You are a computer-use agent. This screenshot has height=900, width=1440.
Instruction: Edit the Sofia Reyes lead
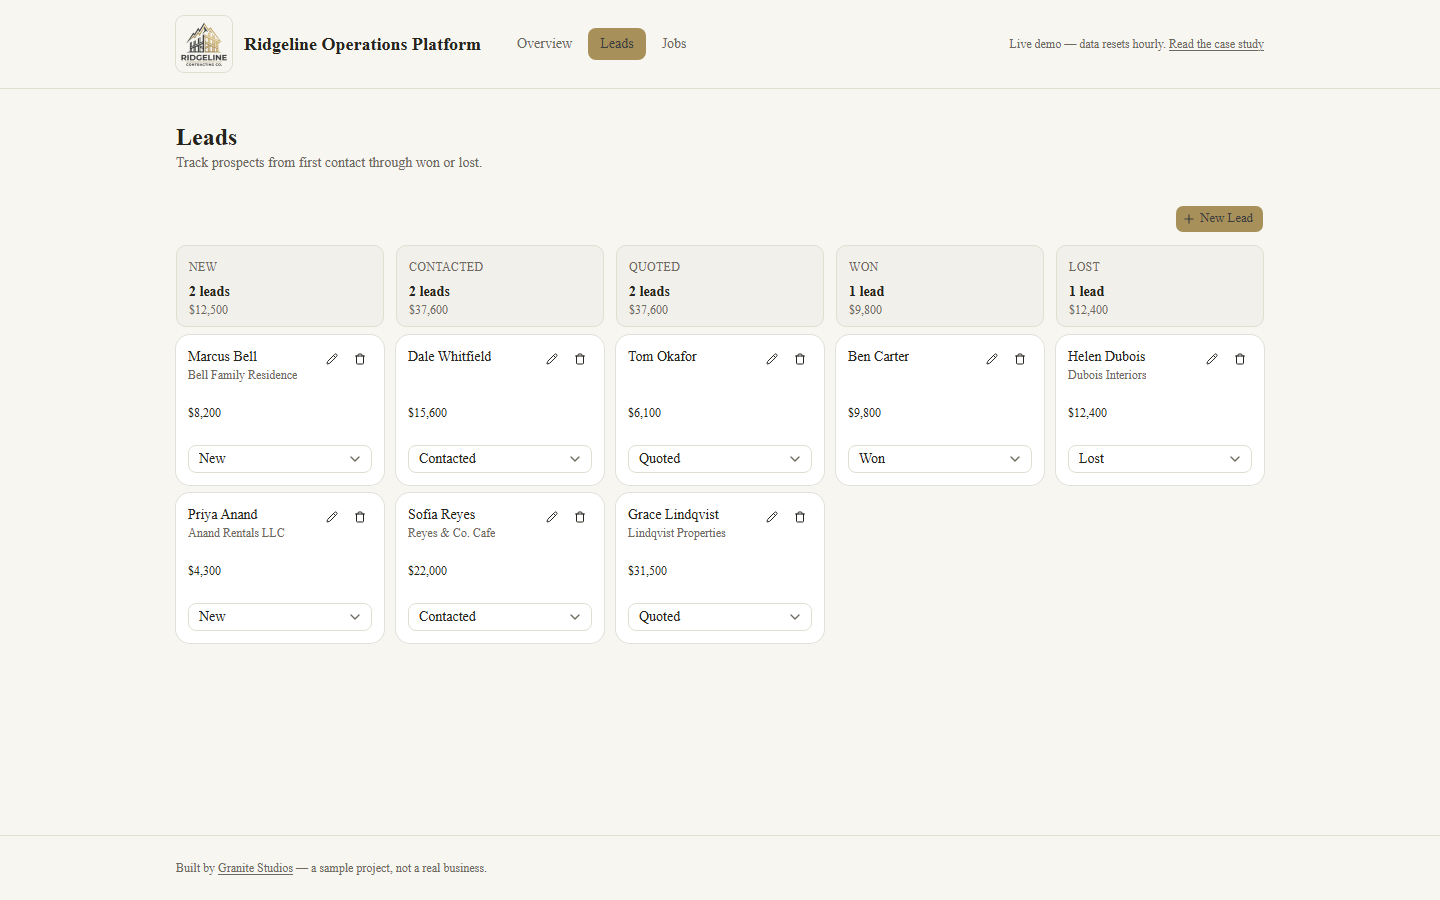coord(552,517)
